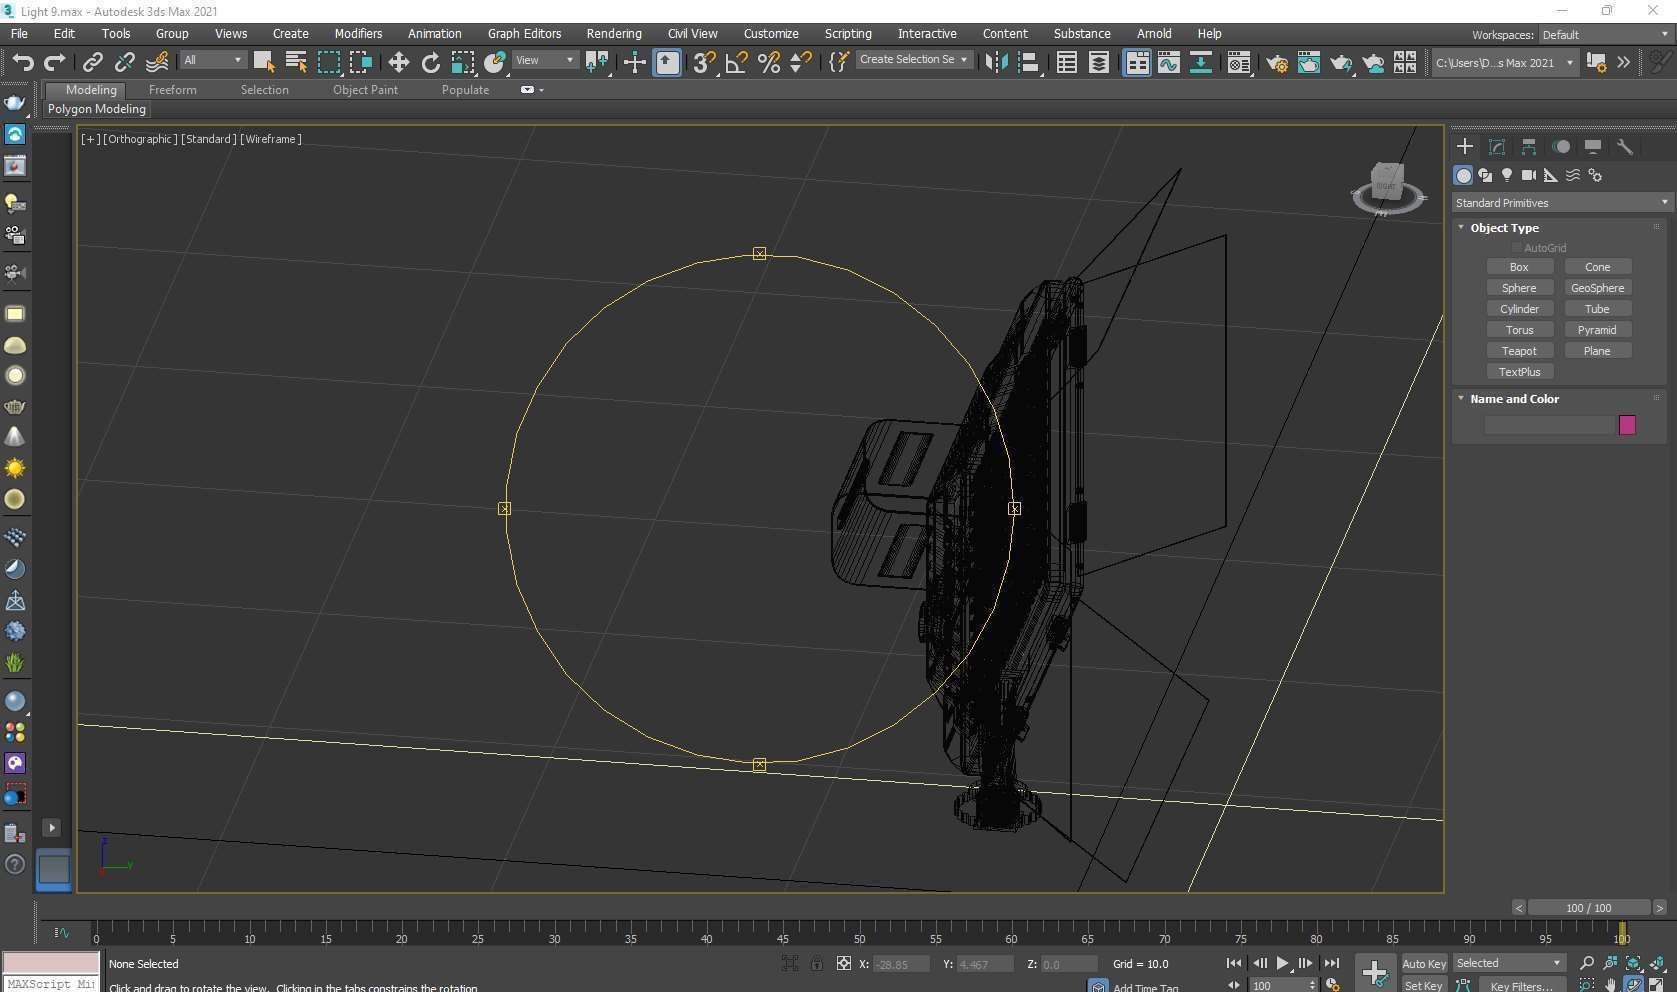Viewport: 1677px width, 992px height.
Task: Click the 100 / 100 time slider
Action: click(1588, 908)
